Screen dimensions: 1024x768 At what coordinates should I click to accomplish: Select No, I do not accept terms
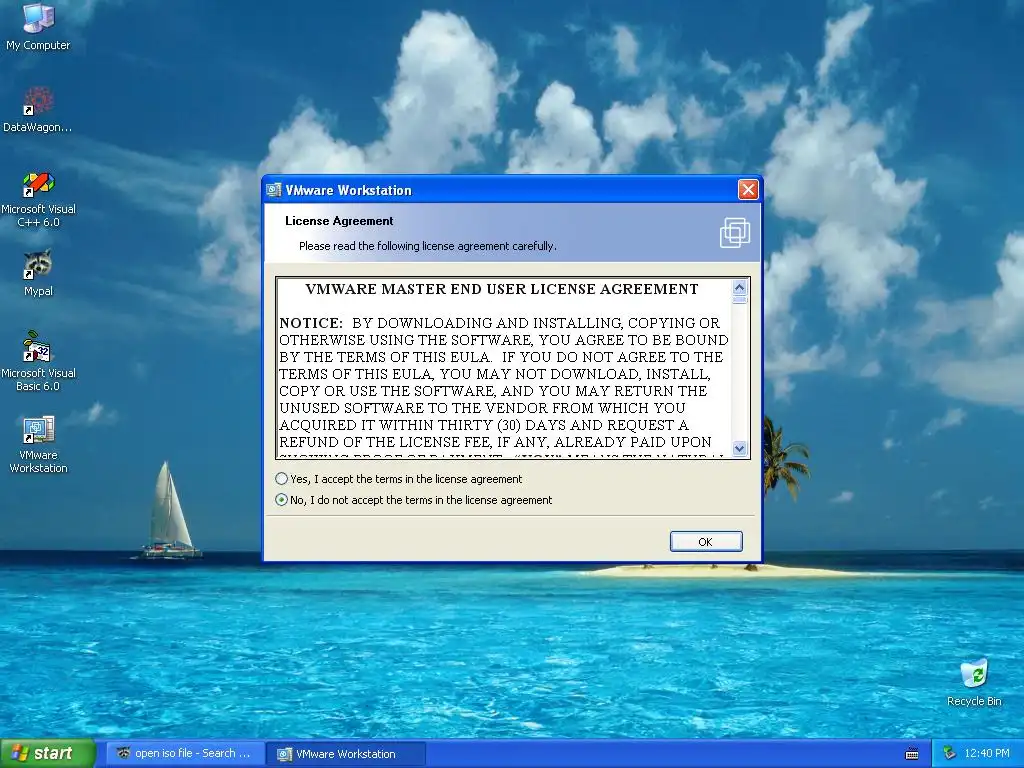414,500
